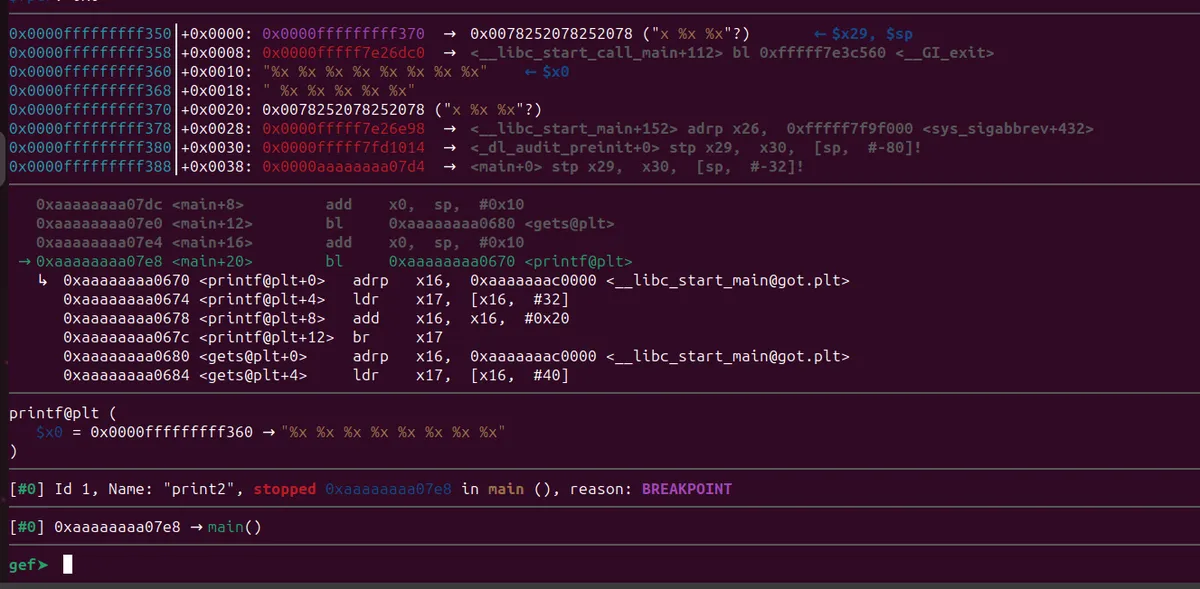Screen dimensions: 1200x589
Task: Click the $x0 argument value 0x0000fffffffff360
Action: point(171,432)
